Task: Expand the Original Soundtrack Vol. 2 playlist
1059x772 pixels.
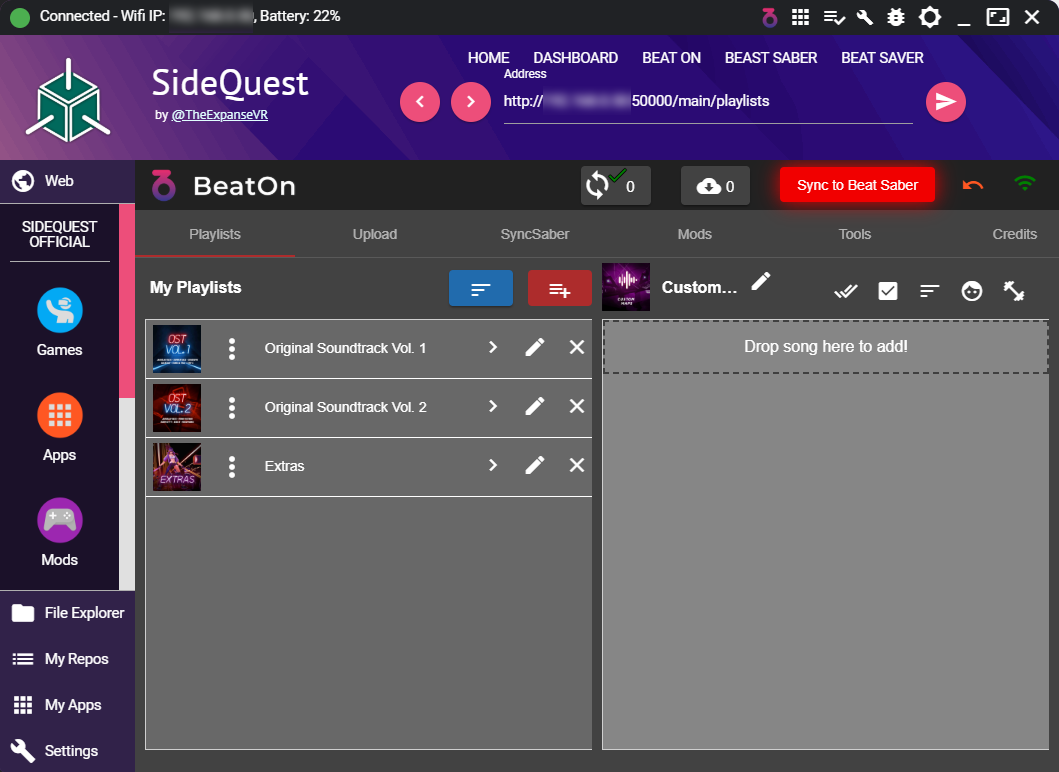Action: tap(493, 406)
